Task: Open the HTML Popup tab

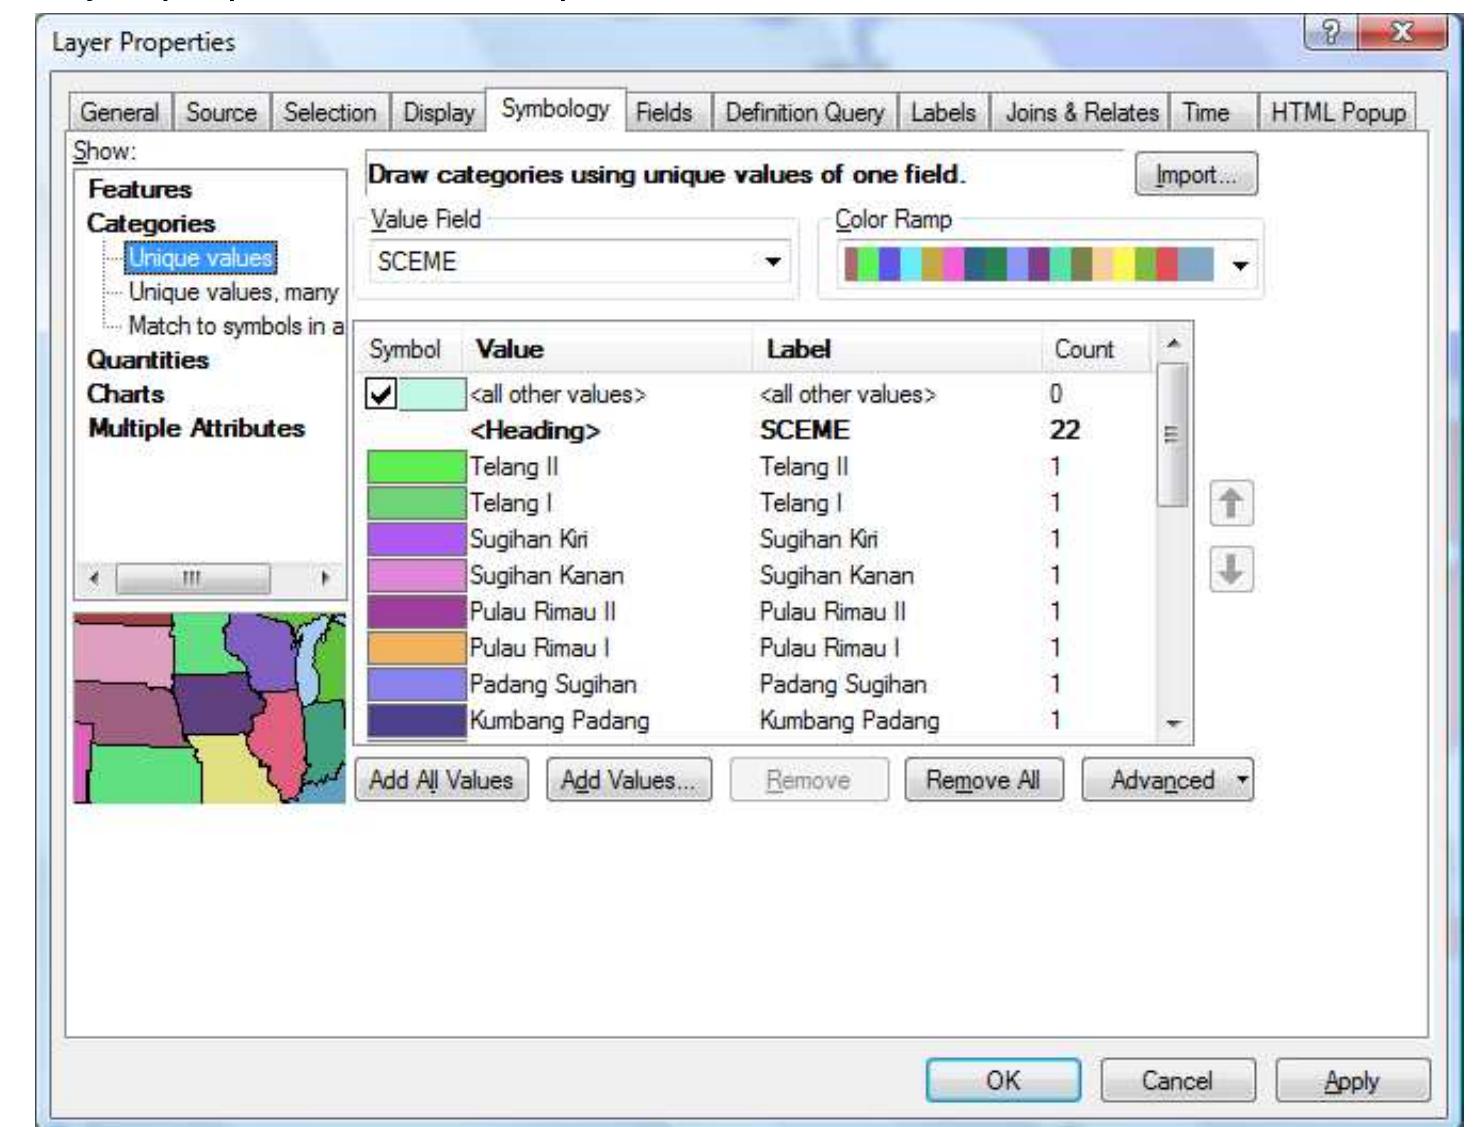Action: pos(1338,113)
